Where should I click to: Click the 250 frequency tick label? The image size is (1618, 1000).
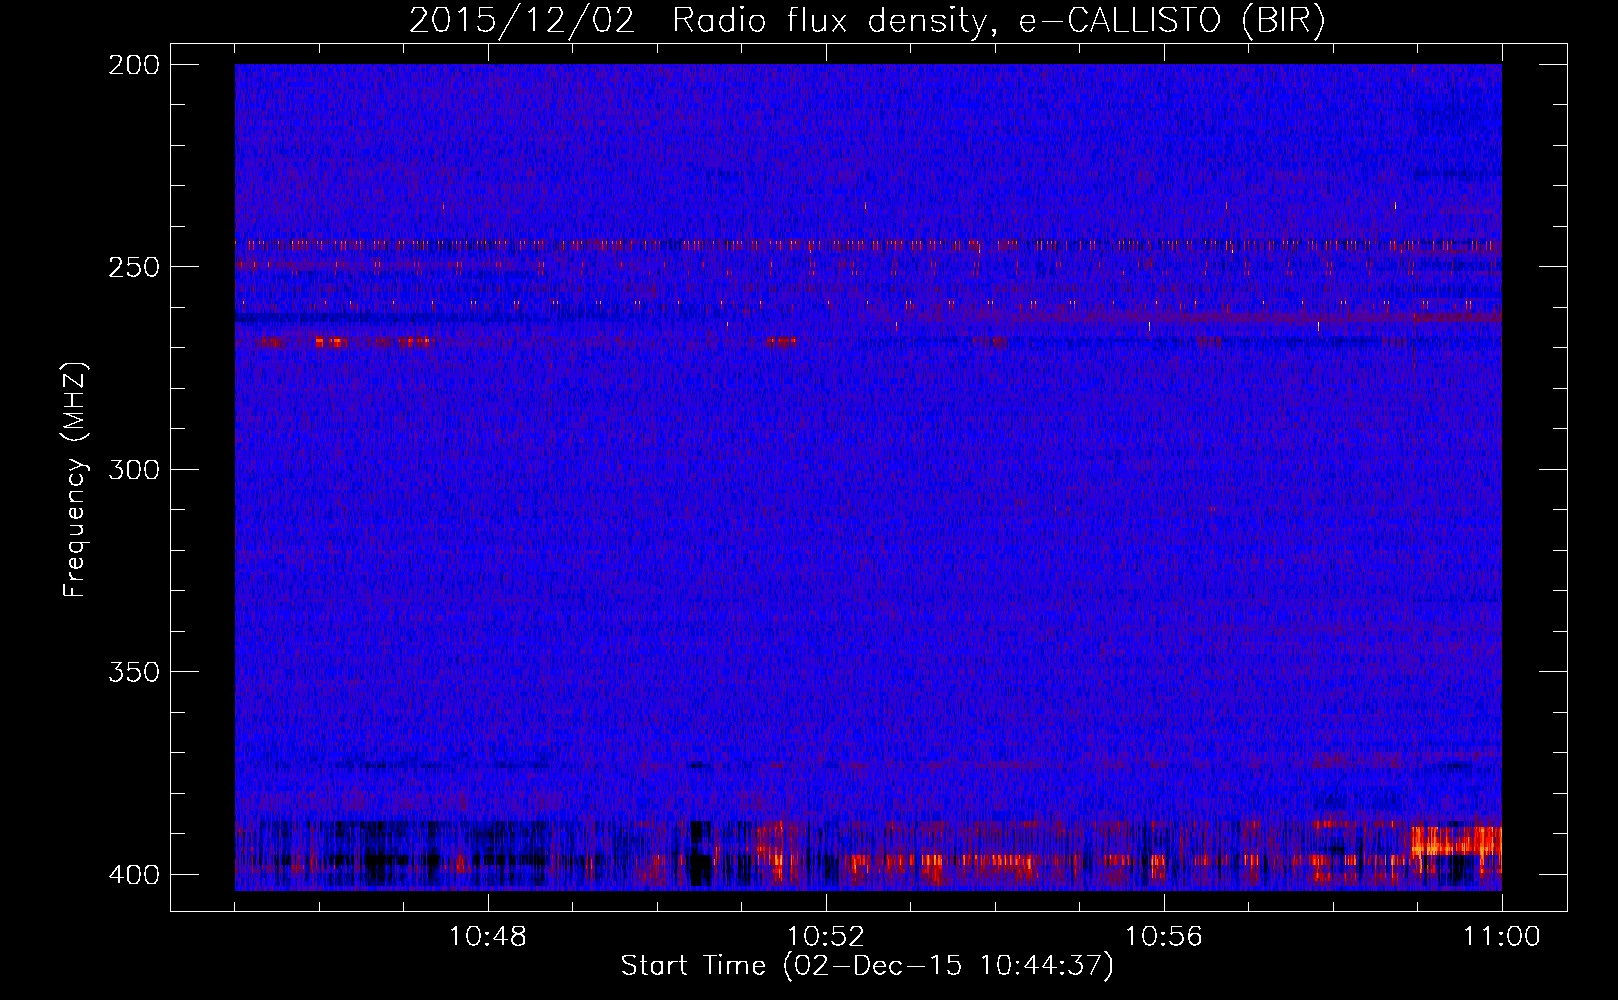[x=133, y=267]
